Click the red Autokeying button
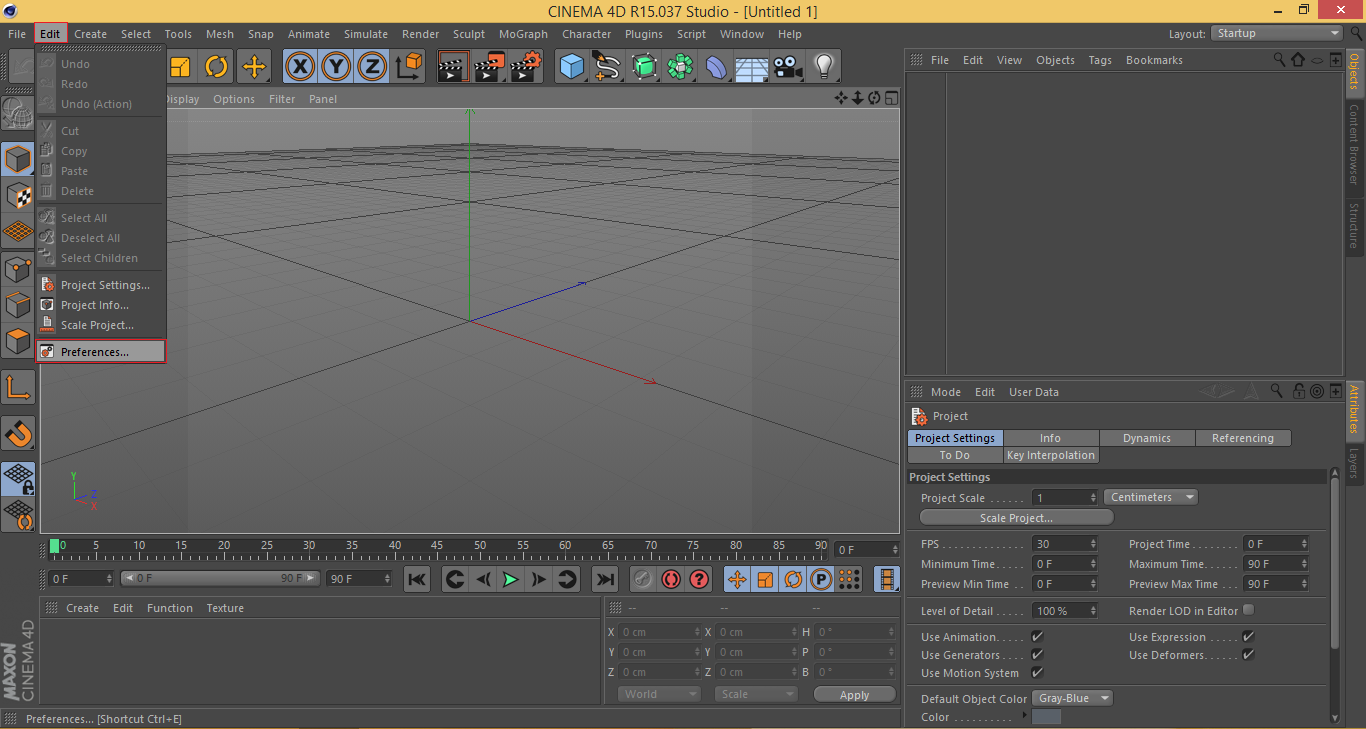Viewport: 1366px width, 729px height. point(670,579)
